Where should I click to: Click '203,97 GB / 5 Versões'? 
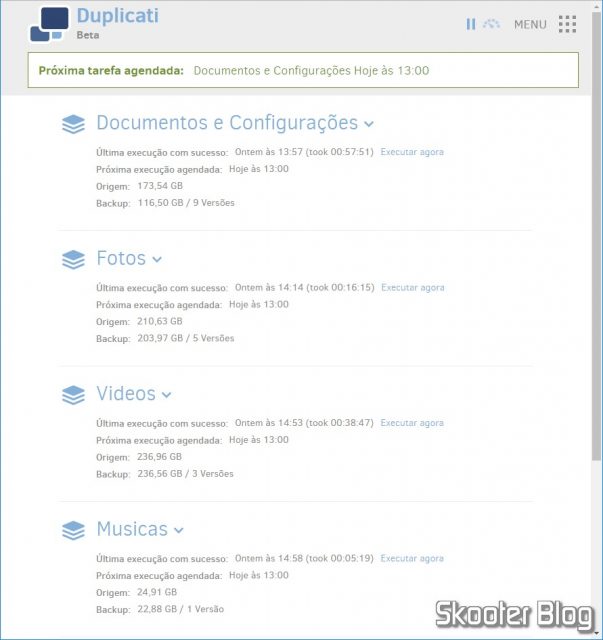(x=186, y=338)
